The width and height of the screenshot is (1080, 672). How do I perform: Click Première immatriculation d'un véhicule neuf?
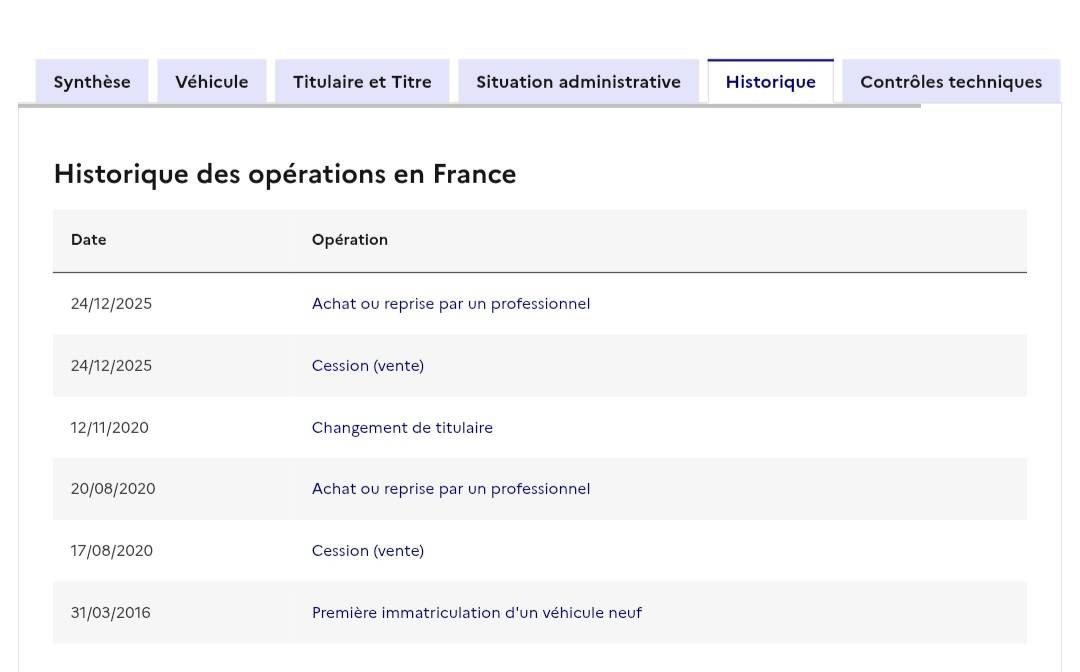click(x=477, y=613)
